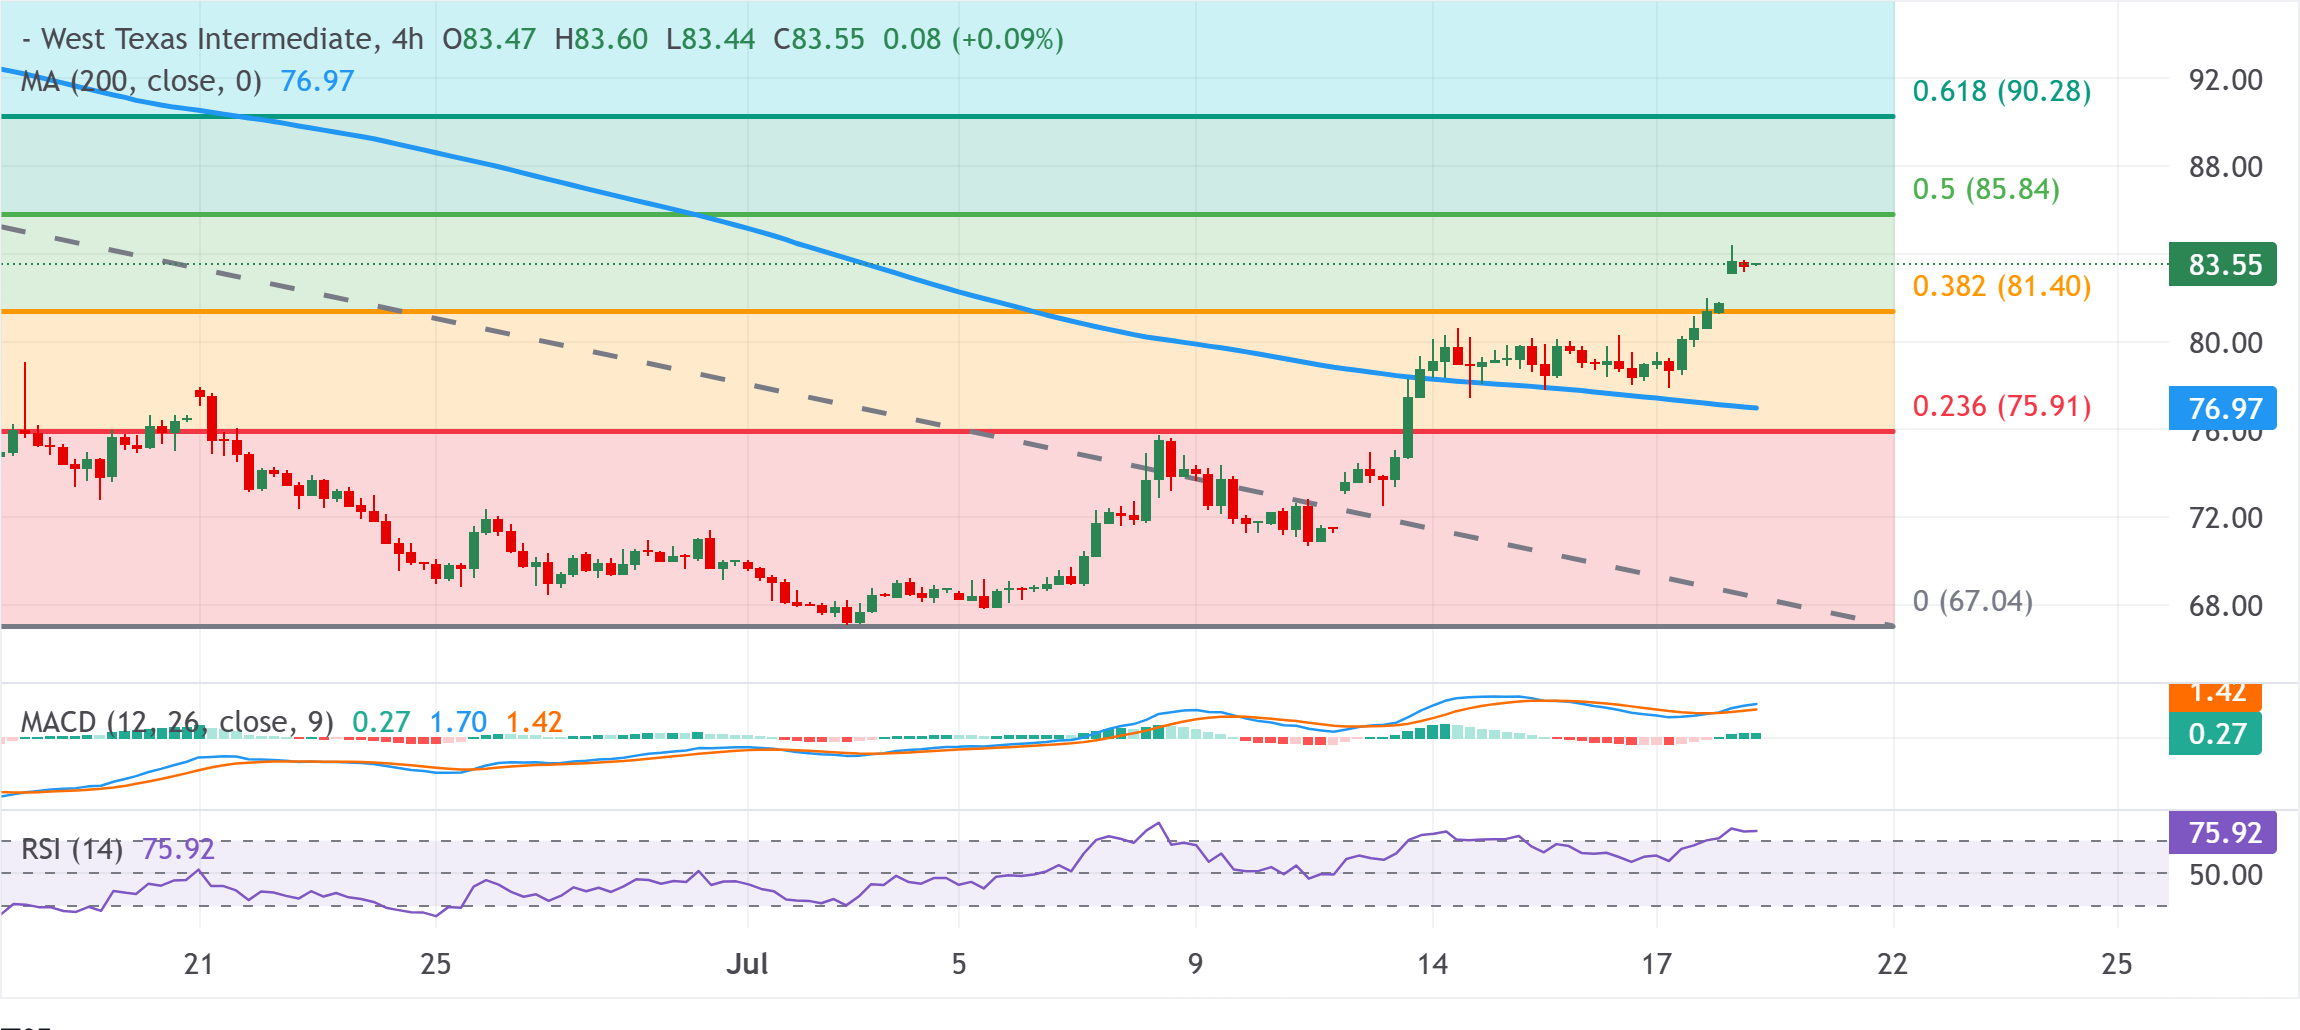This screenshot has height=1030, width=2300.
Task: Click the MACD line value 1.70
Action: pos(458,722)
